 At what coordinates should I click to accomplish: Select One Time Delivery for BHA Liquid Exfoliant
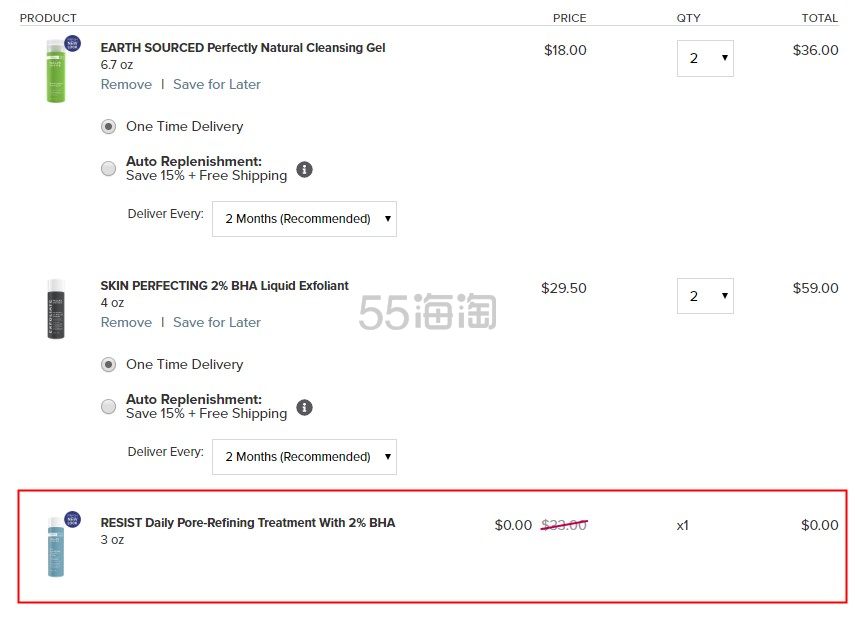pos(109,365)
